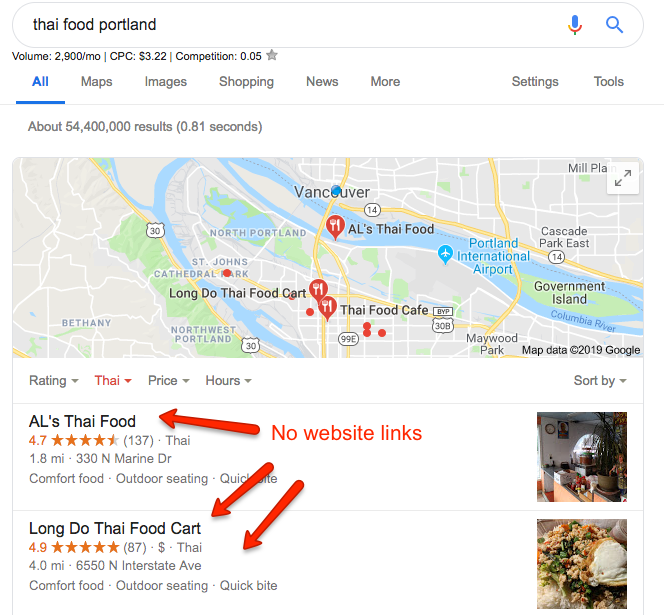Select Thai Food Cafe map pin

tap(327, 308)
